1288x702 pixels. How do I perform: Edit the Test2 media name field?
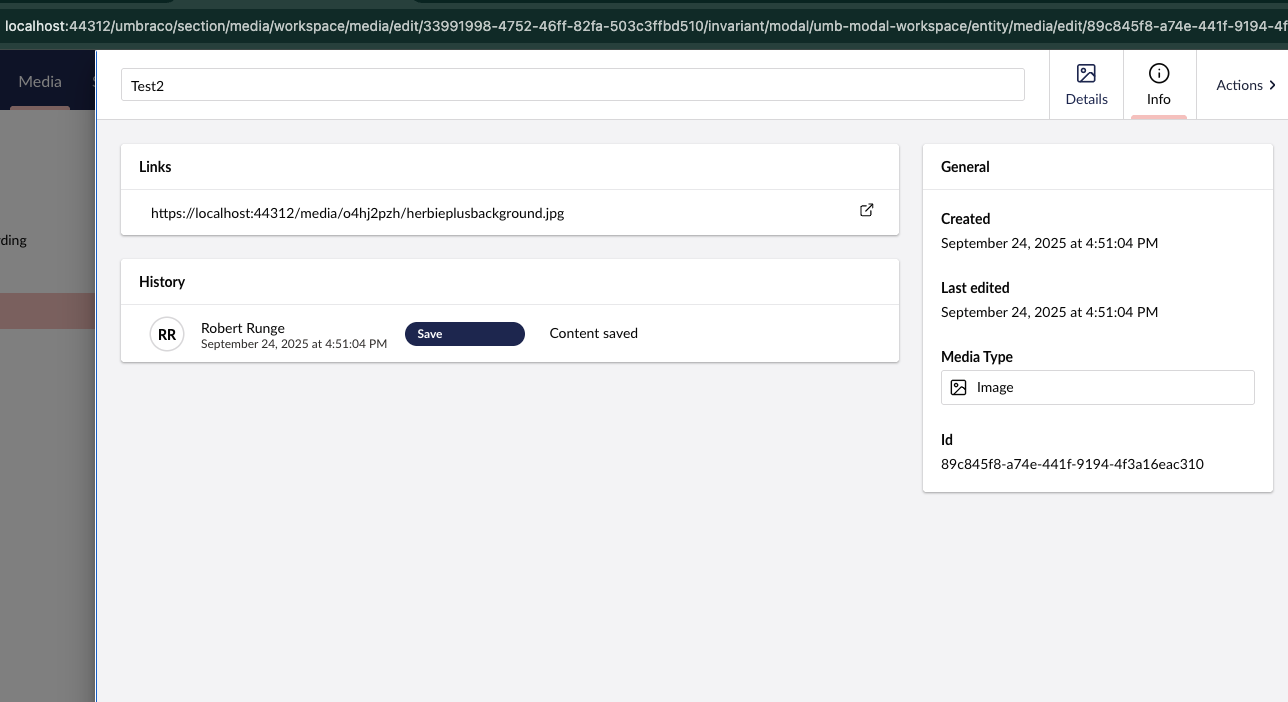(572, 85)
